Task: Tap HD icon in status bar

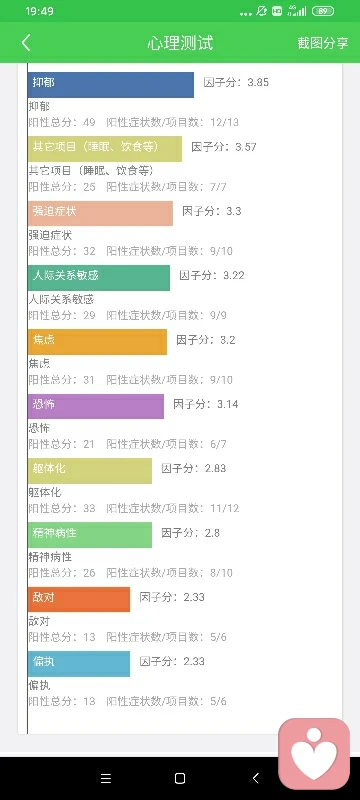Action: [x=277, y=11]
